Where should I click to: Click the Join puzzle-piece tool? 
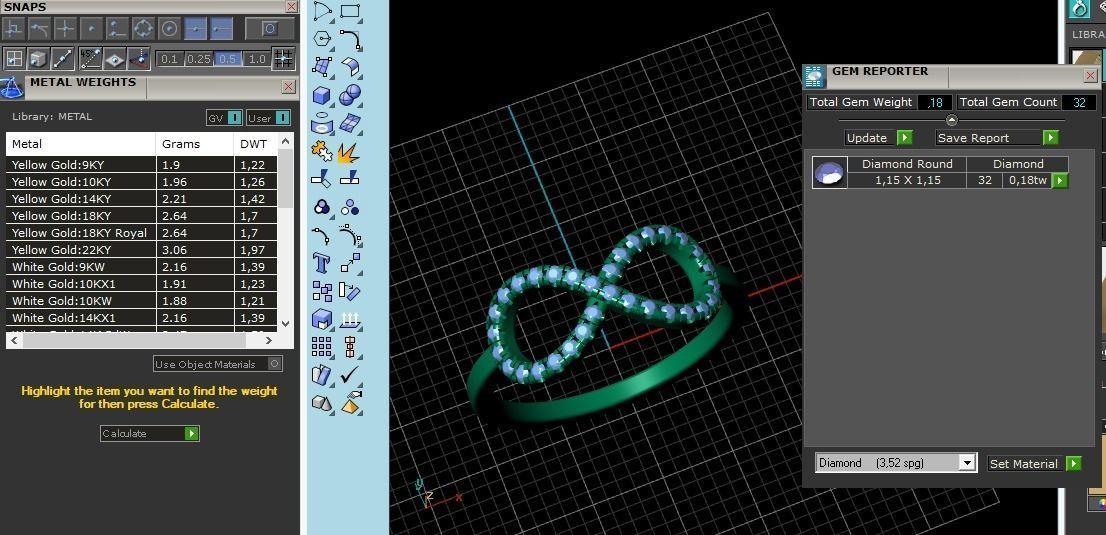coord(322,151)
